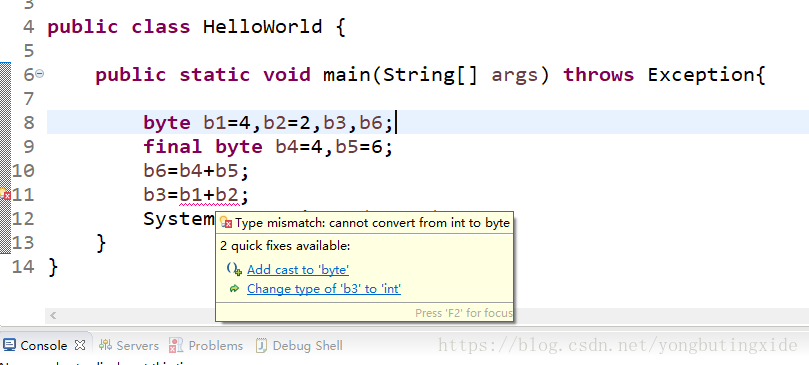Click the horizontal scrollbar left arrow

(x=53, y=315)
